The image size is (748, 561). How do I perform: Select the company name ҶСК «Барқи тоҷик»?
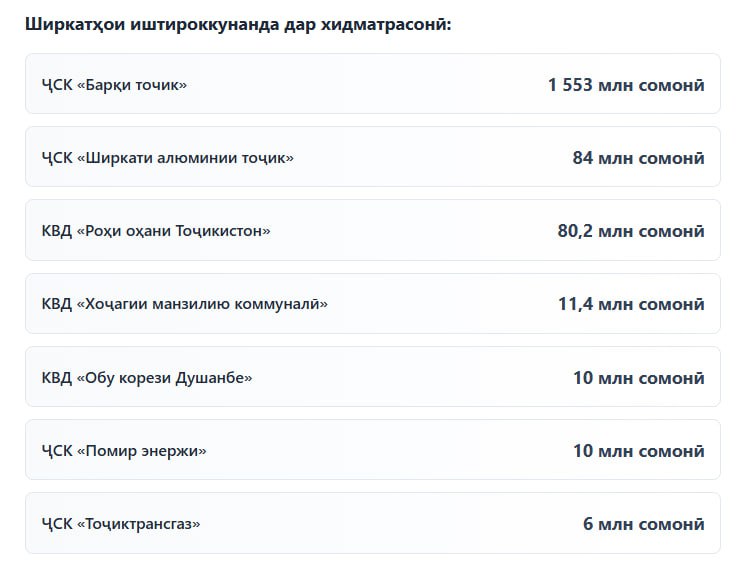pos(114,85)
